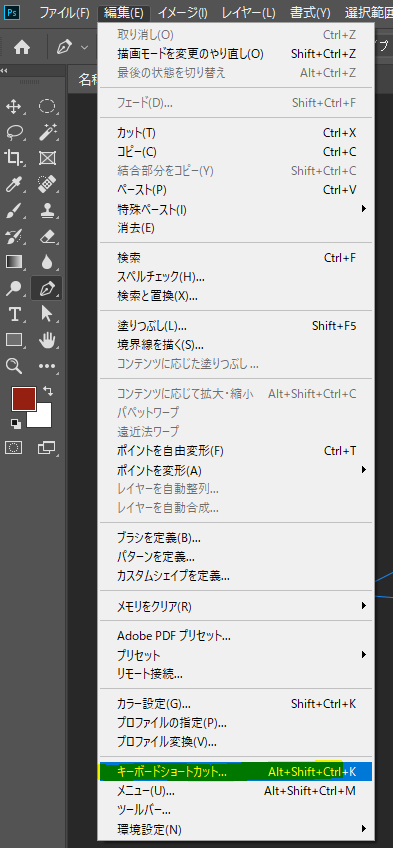This screenshot has height=848, width=393.
Task: Choose 塗りつぶし(L)... menu item
Action: click(x=235, y=326)
